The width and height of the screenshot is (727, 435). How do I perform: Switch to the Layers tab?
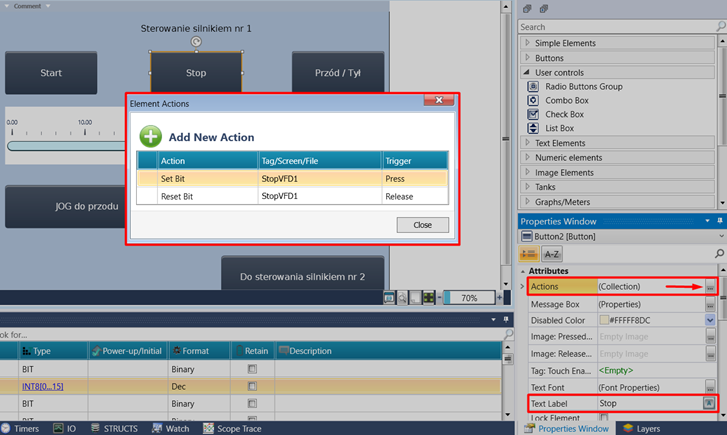click(641, 428)
